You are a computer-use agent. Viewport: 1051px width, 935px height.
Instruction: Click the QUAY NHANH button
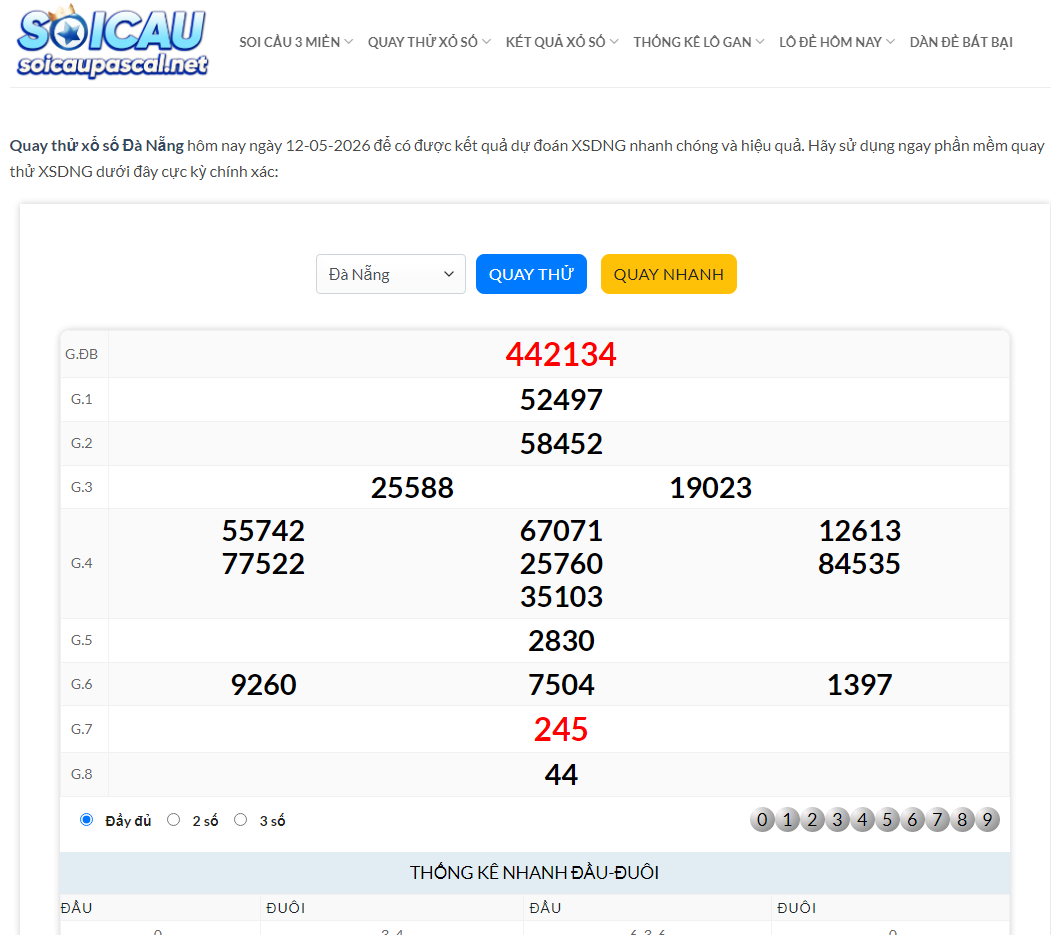tap(669, 274)
